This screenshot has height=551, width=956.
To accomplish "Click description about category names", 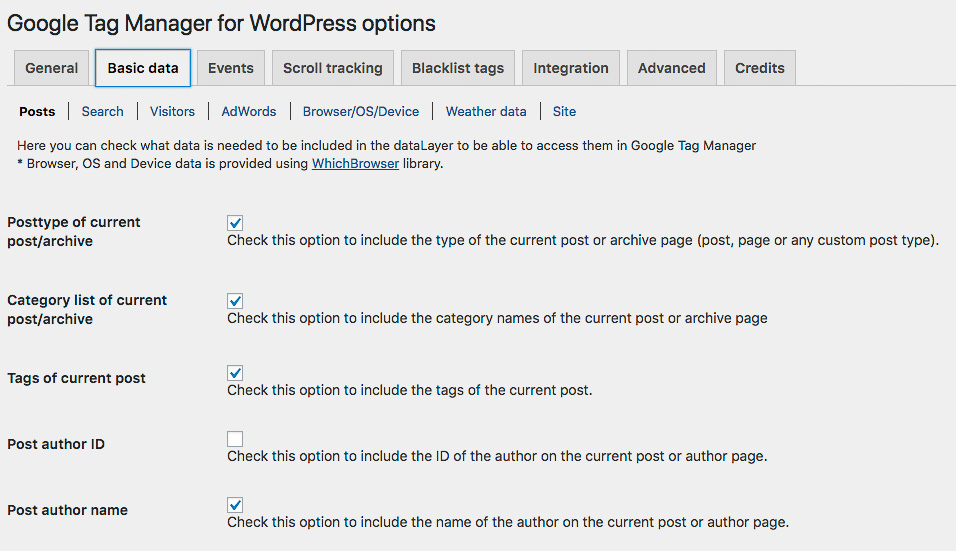I will pos(498,318).
